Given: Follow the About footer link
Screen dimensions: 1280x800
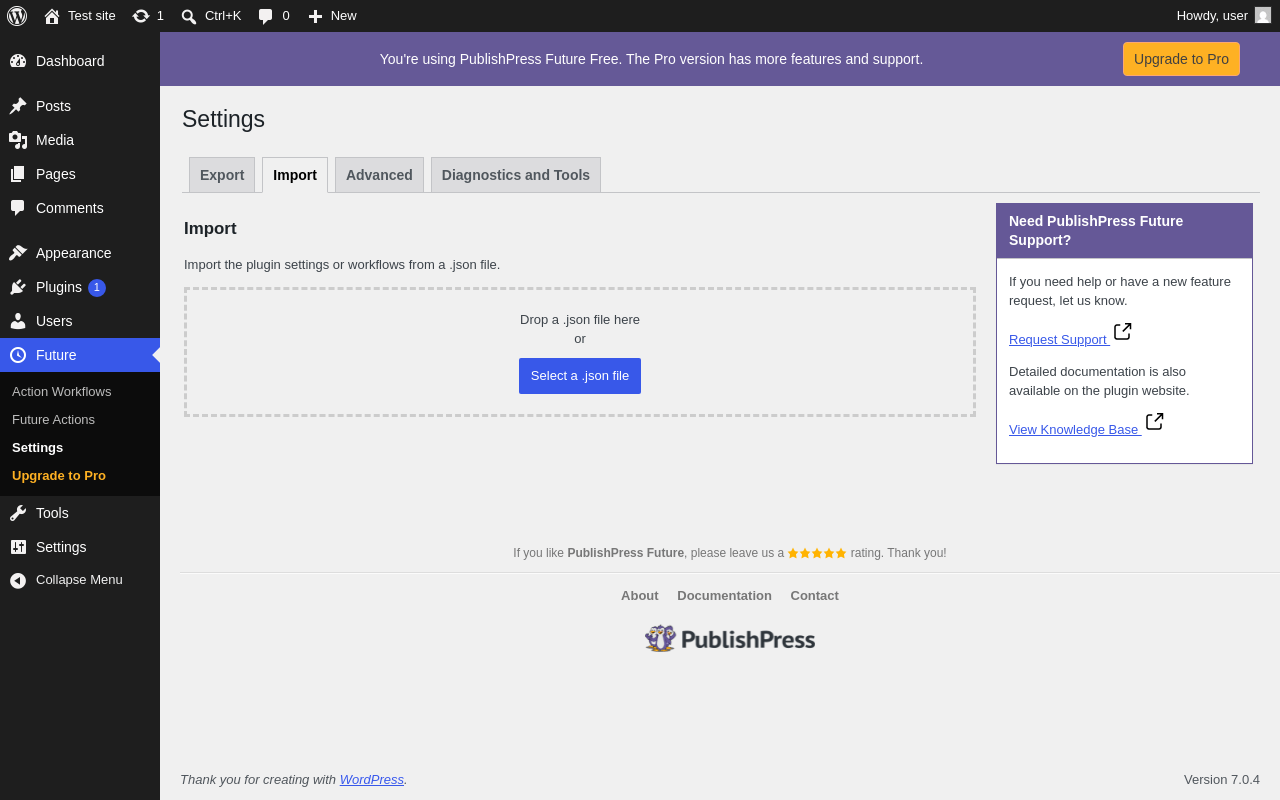Looking at the screenshot, I should click(x=640, y=595).
